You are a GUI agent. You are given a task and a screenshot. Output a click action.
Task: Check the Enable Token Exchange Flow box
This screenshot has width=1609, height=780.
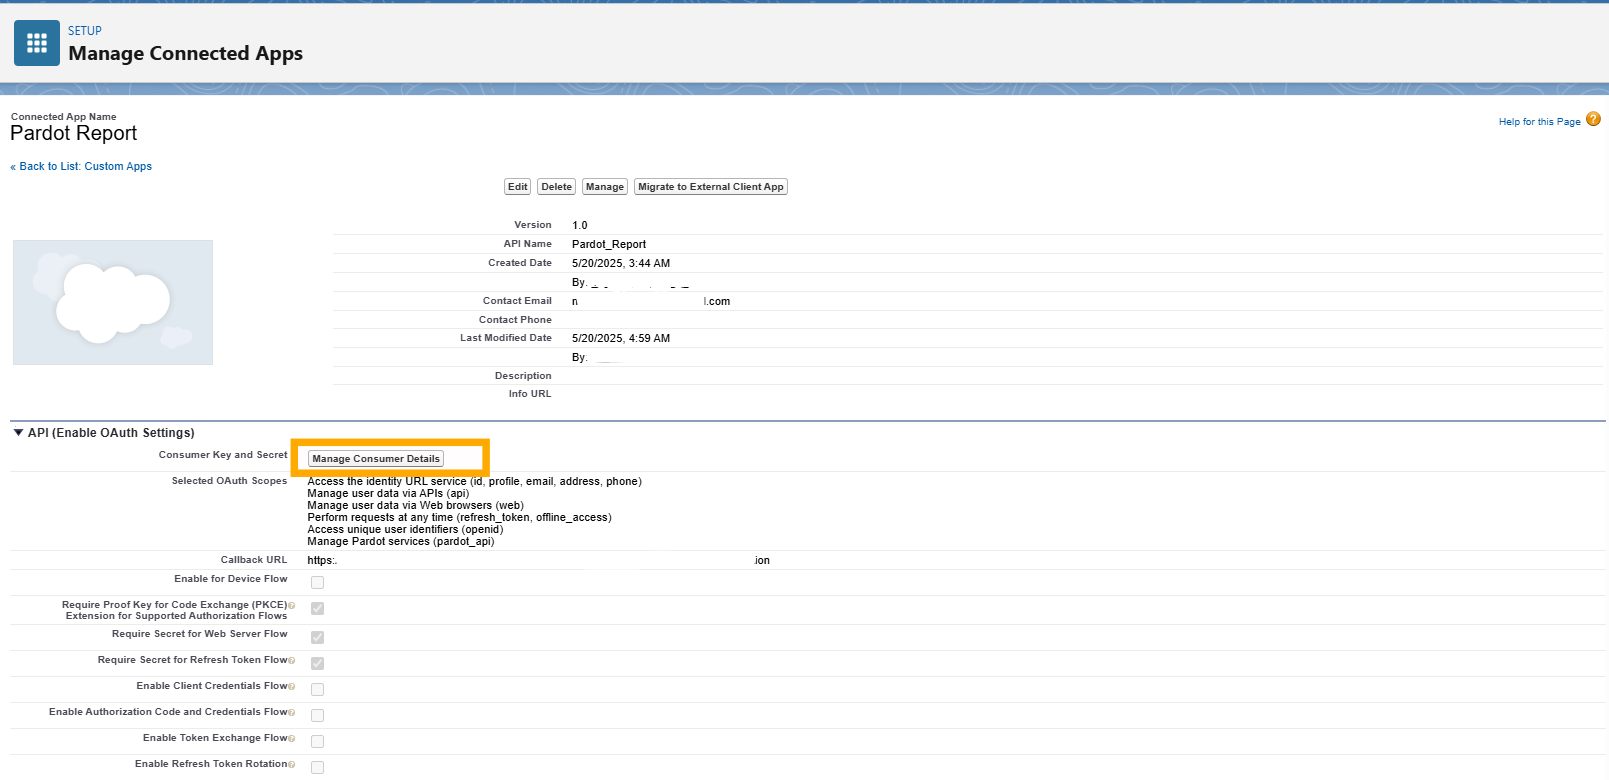(x=317, y=741)
